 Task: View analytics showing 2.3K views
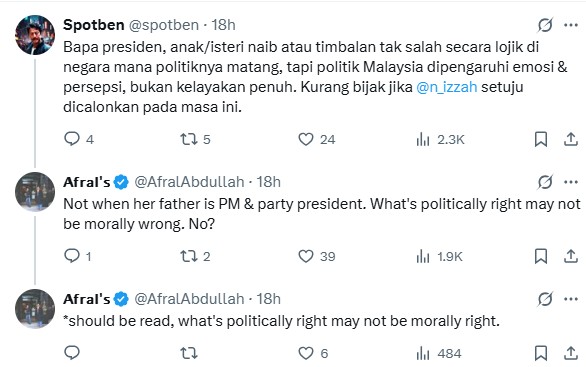pyautogui.click(x=423, y=139)
